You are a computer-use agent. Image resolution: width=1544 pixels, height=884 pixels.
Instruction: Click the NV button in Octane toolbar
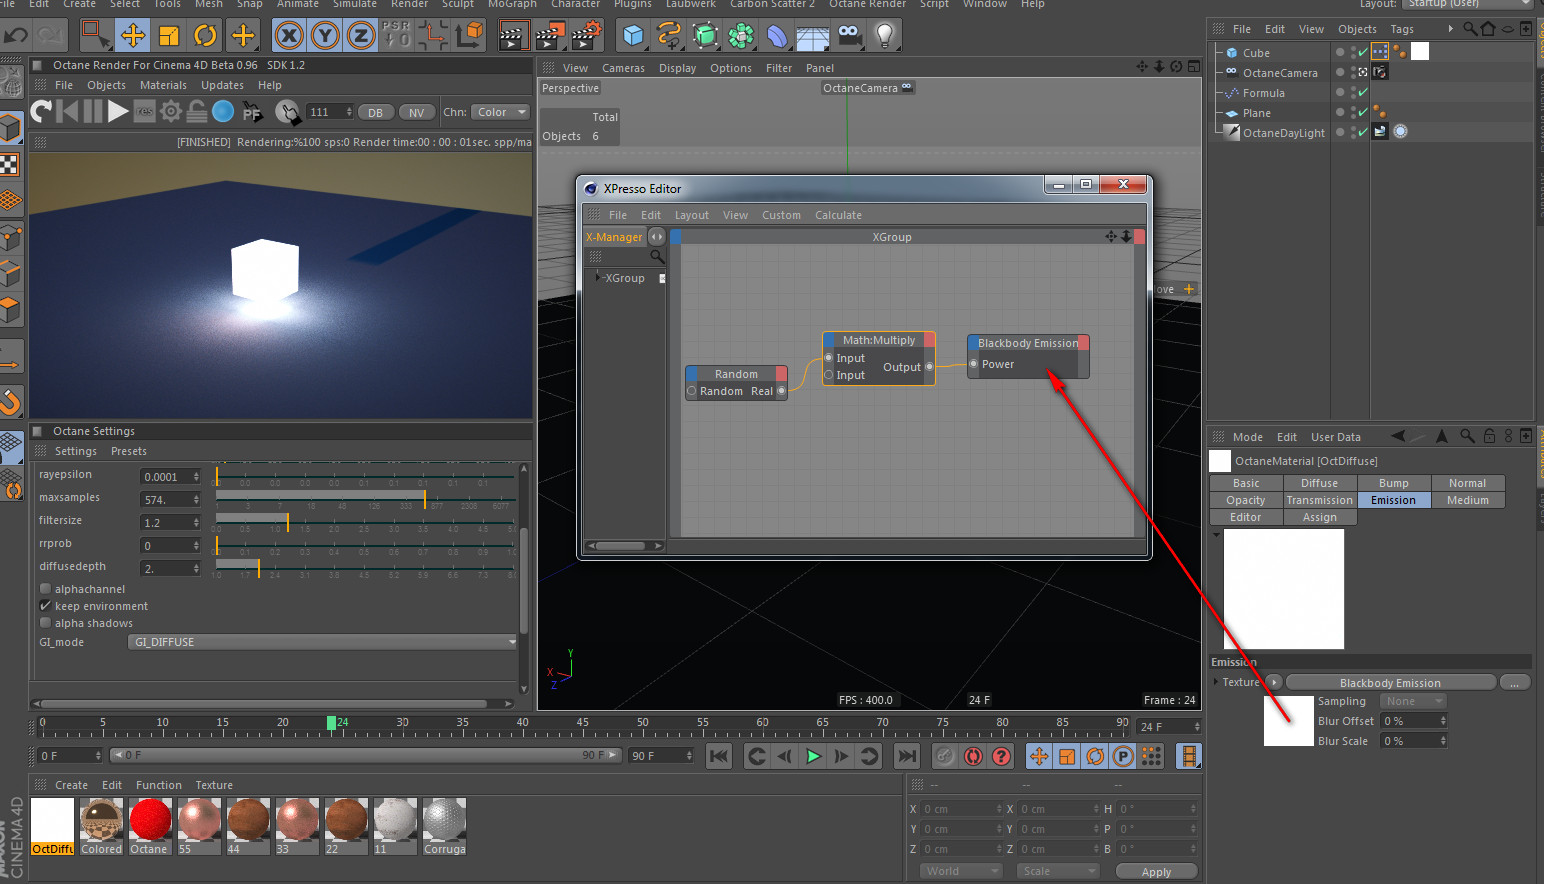point(416,112)
